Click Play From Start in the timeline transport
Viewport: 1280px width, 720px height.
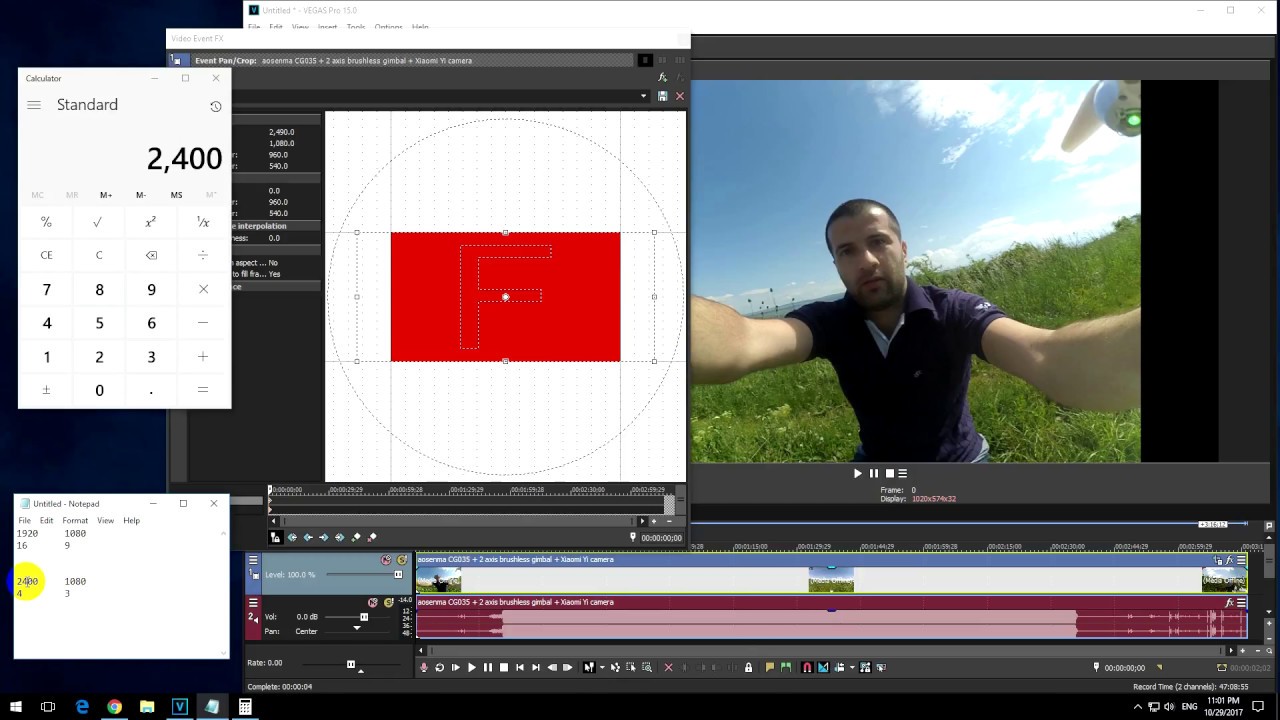pos(455,667)
